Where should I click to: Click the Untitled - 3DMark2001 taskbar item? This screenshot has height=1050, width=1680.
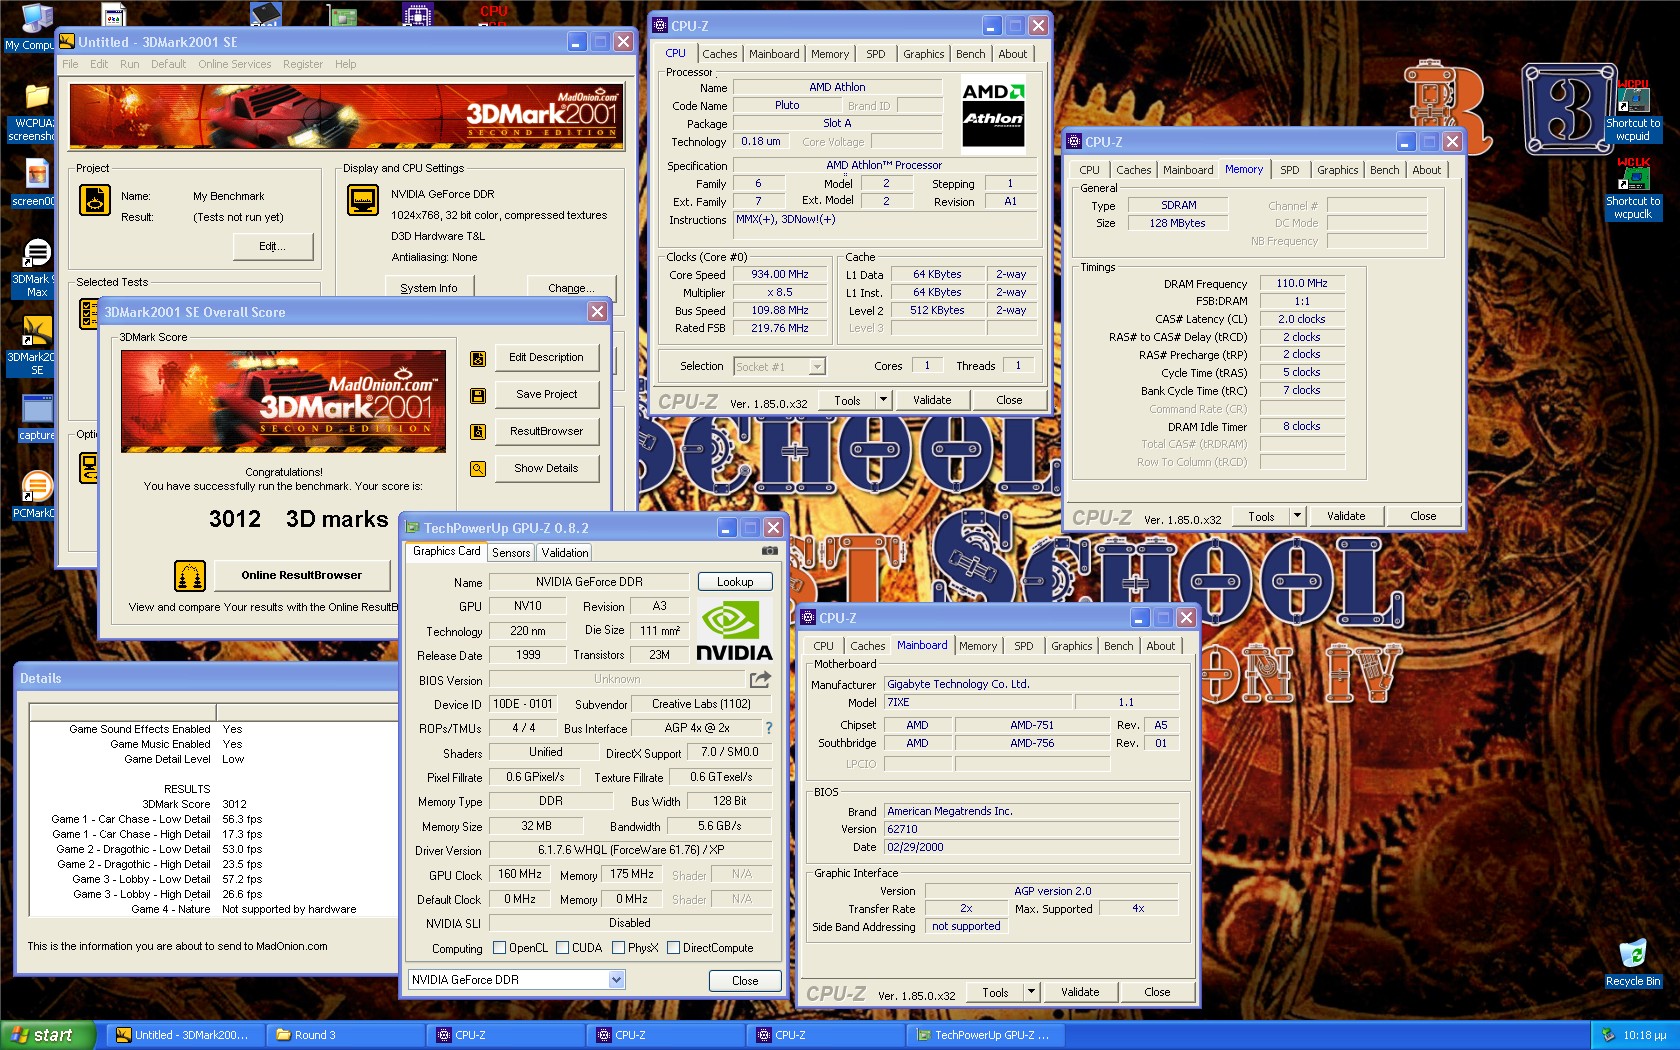(x=185, y=1035)
